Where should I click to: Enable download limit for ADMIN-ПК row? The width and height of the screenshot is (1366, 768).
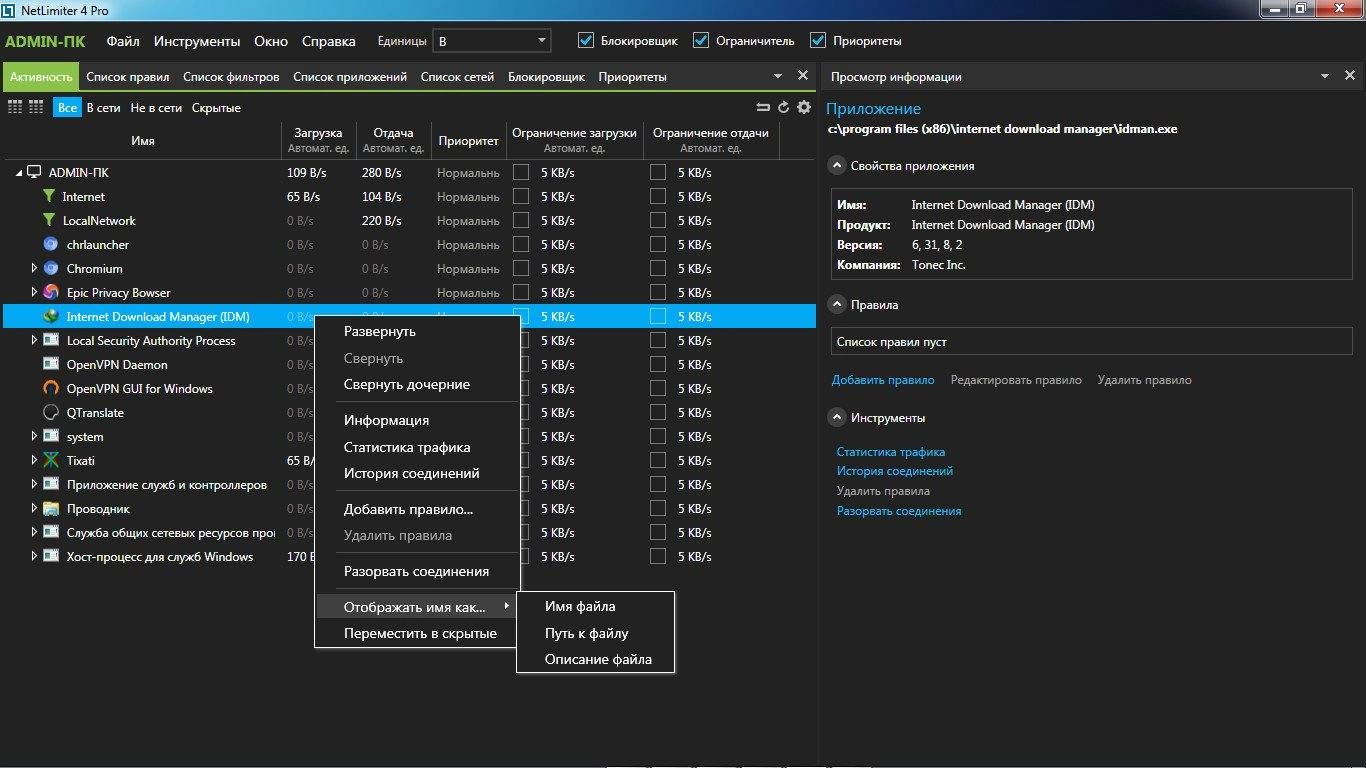(521, 172)
